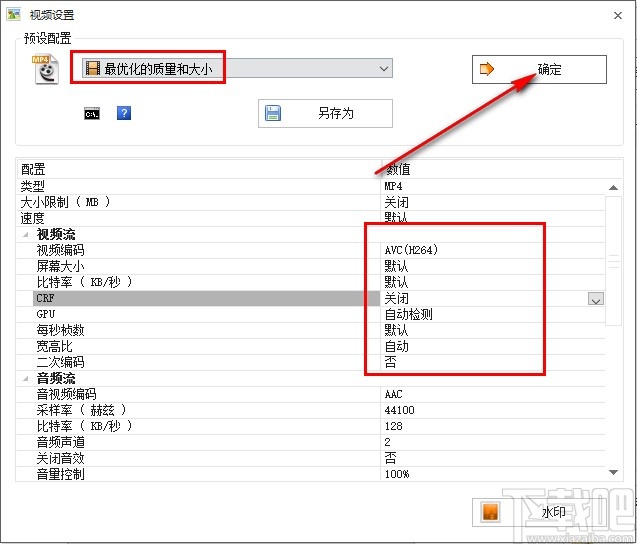
Task: Click the 视频设置 window title icon
Action: coord(13,15)
